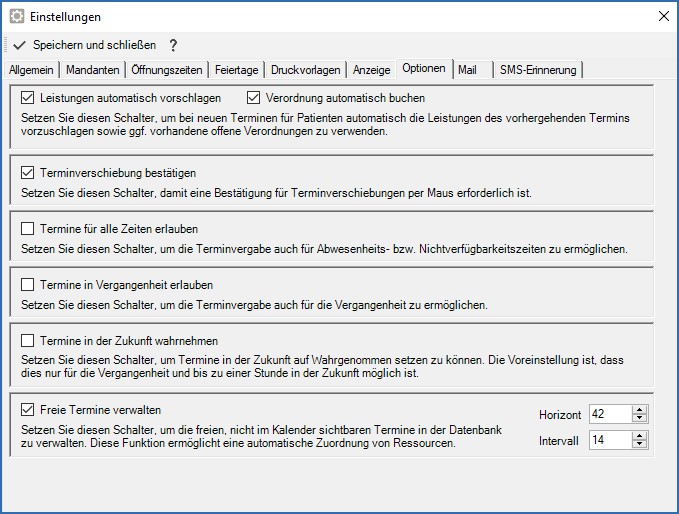Screen dimensions: 679x514
Task: Uncheck Freie Termine verwalten
Action: point(28,409)
